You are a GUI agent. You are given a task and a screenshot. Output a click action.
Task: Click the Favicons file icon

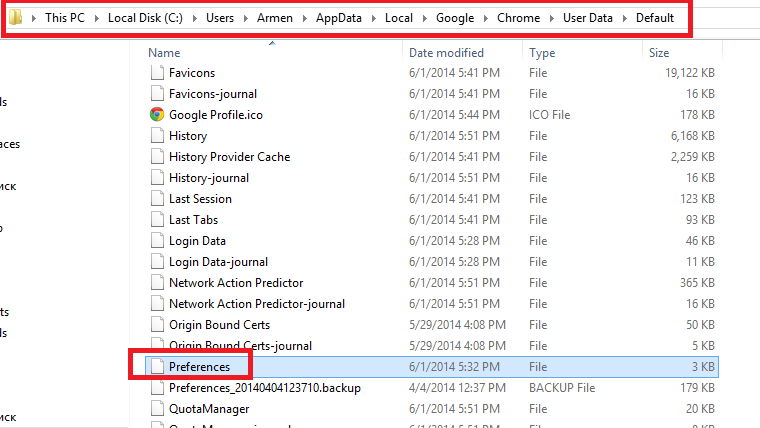157,73
